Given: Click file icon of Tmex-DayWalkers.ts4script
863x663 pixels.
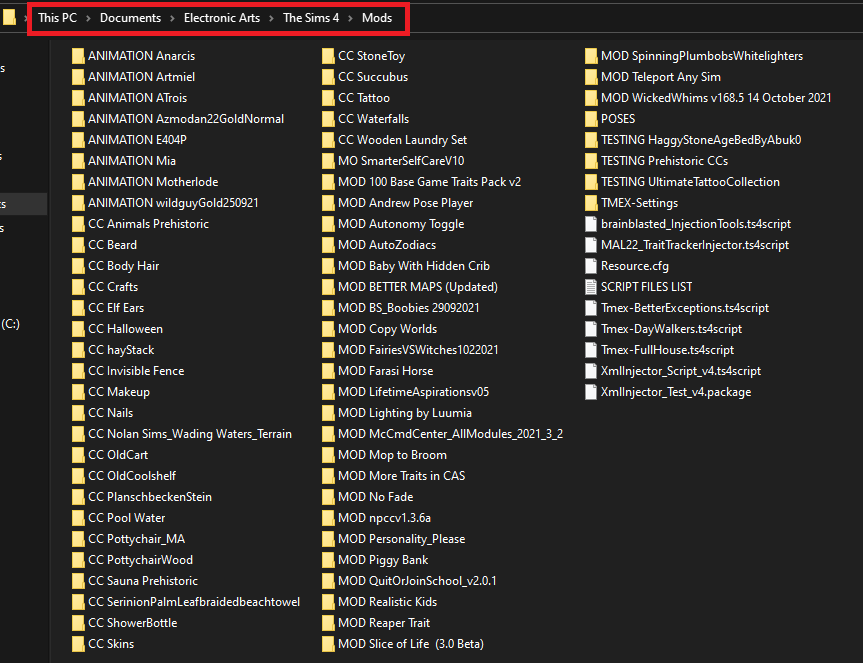Looking at the screenshot, I should click(591, 330).
